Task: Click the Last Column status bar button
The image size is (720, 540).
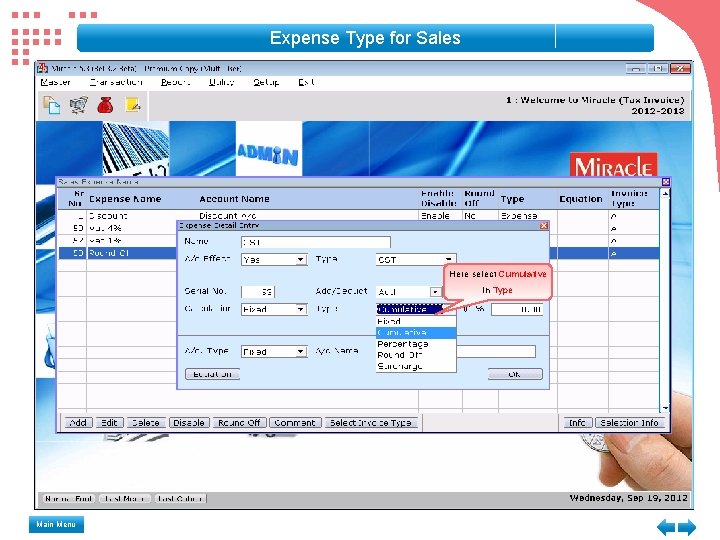Action: [180, 499]
